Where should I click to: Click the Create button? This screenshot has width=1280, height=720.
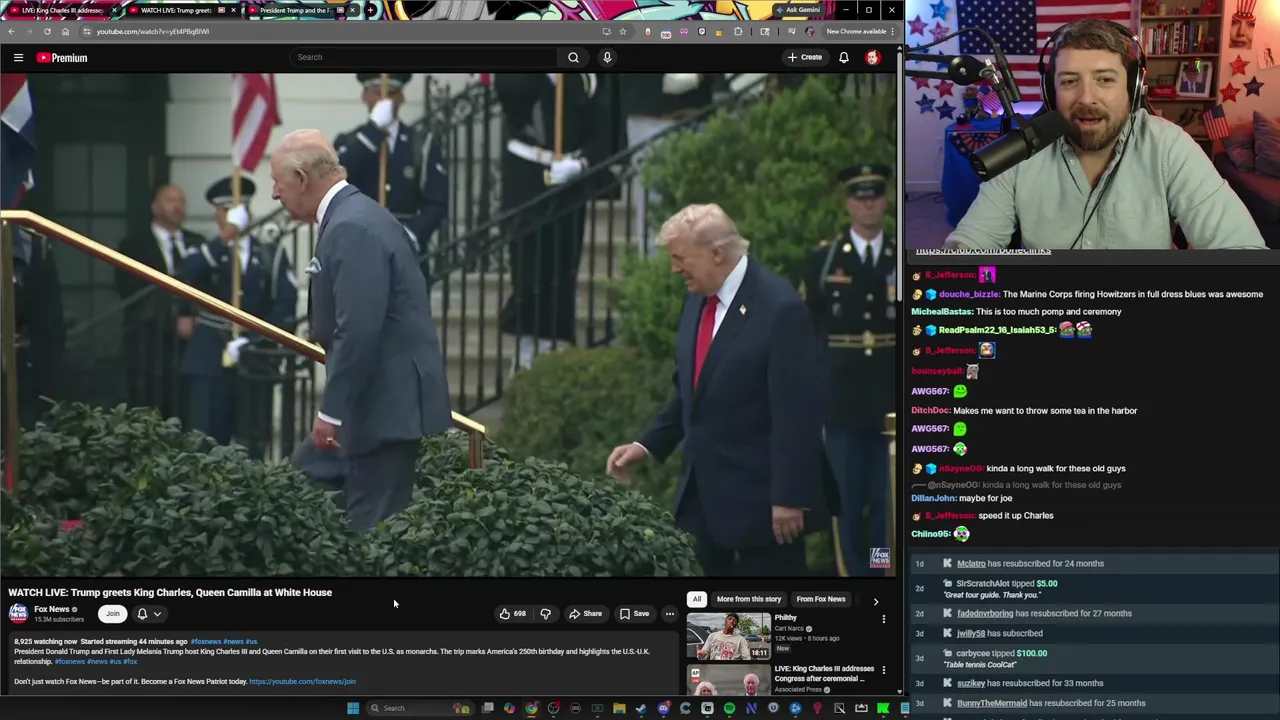click(x=804, y=57)
